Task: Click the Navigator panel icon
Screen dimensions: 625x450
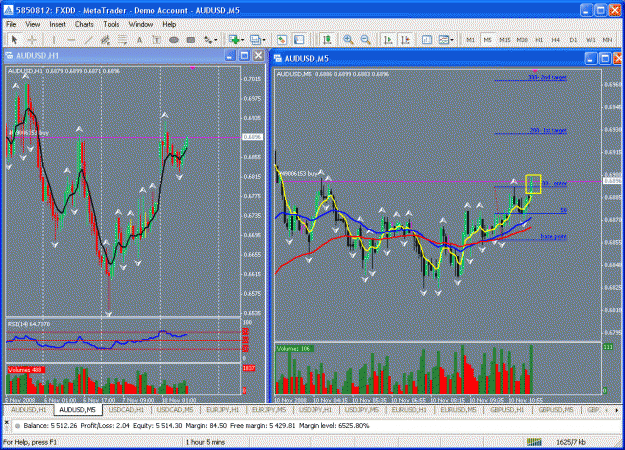Action: pos(299,40)
